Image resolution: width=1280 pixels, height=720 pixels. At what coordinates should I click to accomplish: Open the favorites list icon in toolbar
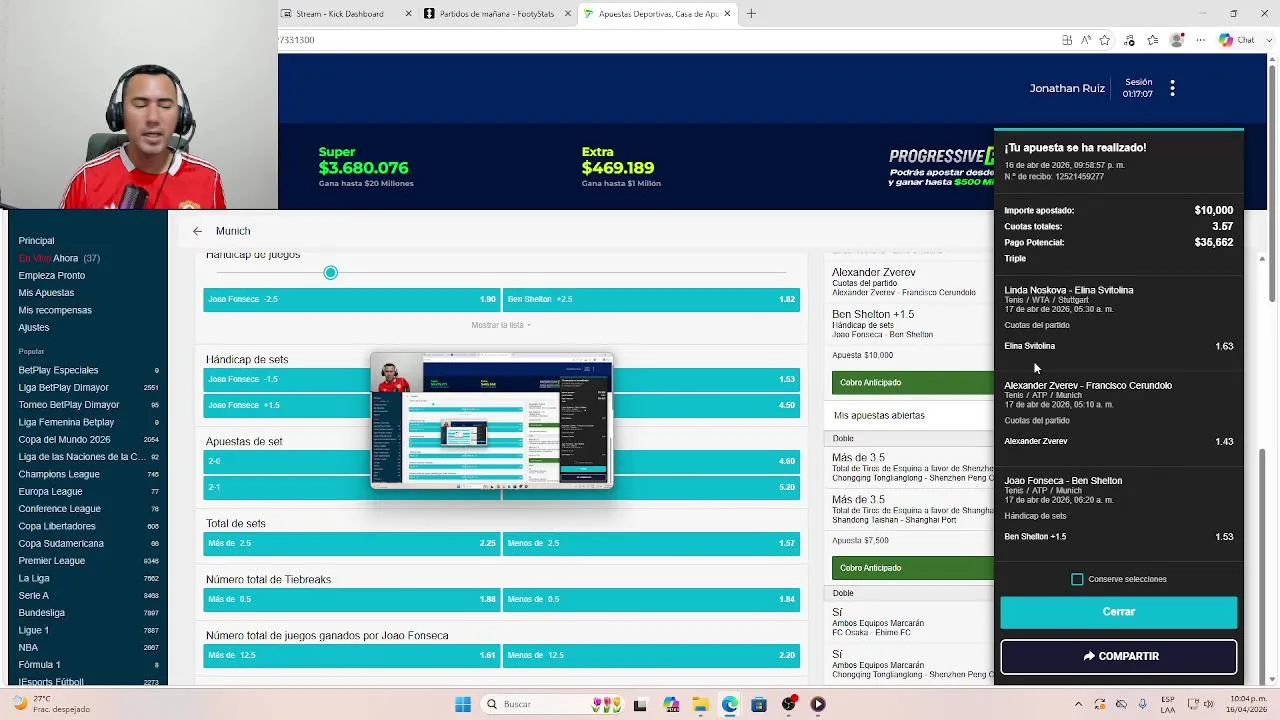(1153, 40)
